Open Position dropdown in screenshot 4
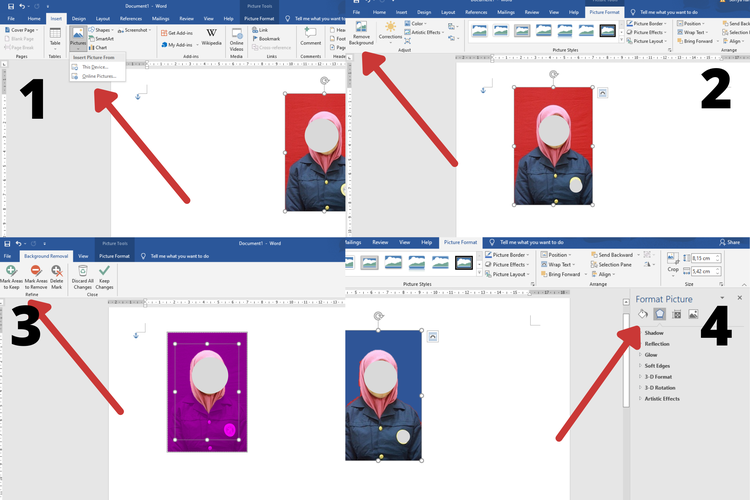The width and height of the screenshot is (750, 500). pyautogui.click(x=556, y=255)
